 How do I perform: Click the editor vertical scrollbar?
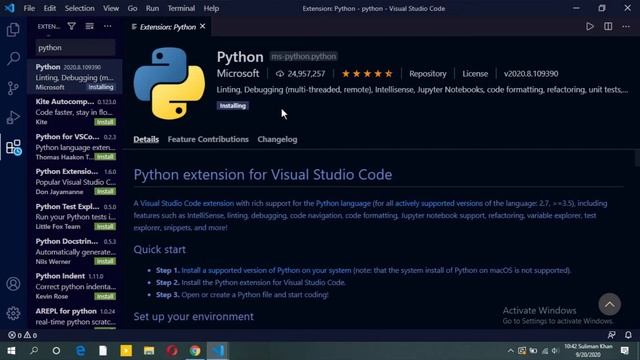tap(637, 158)
